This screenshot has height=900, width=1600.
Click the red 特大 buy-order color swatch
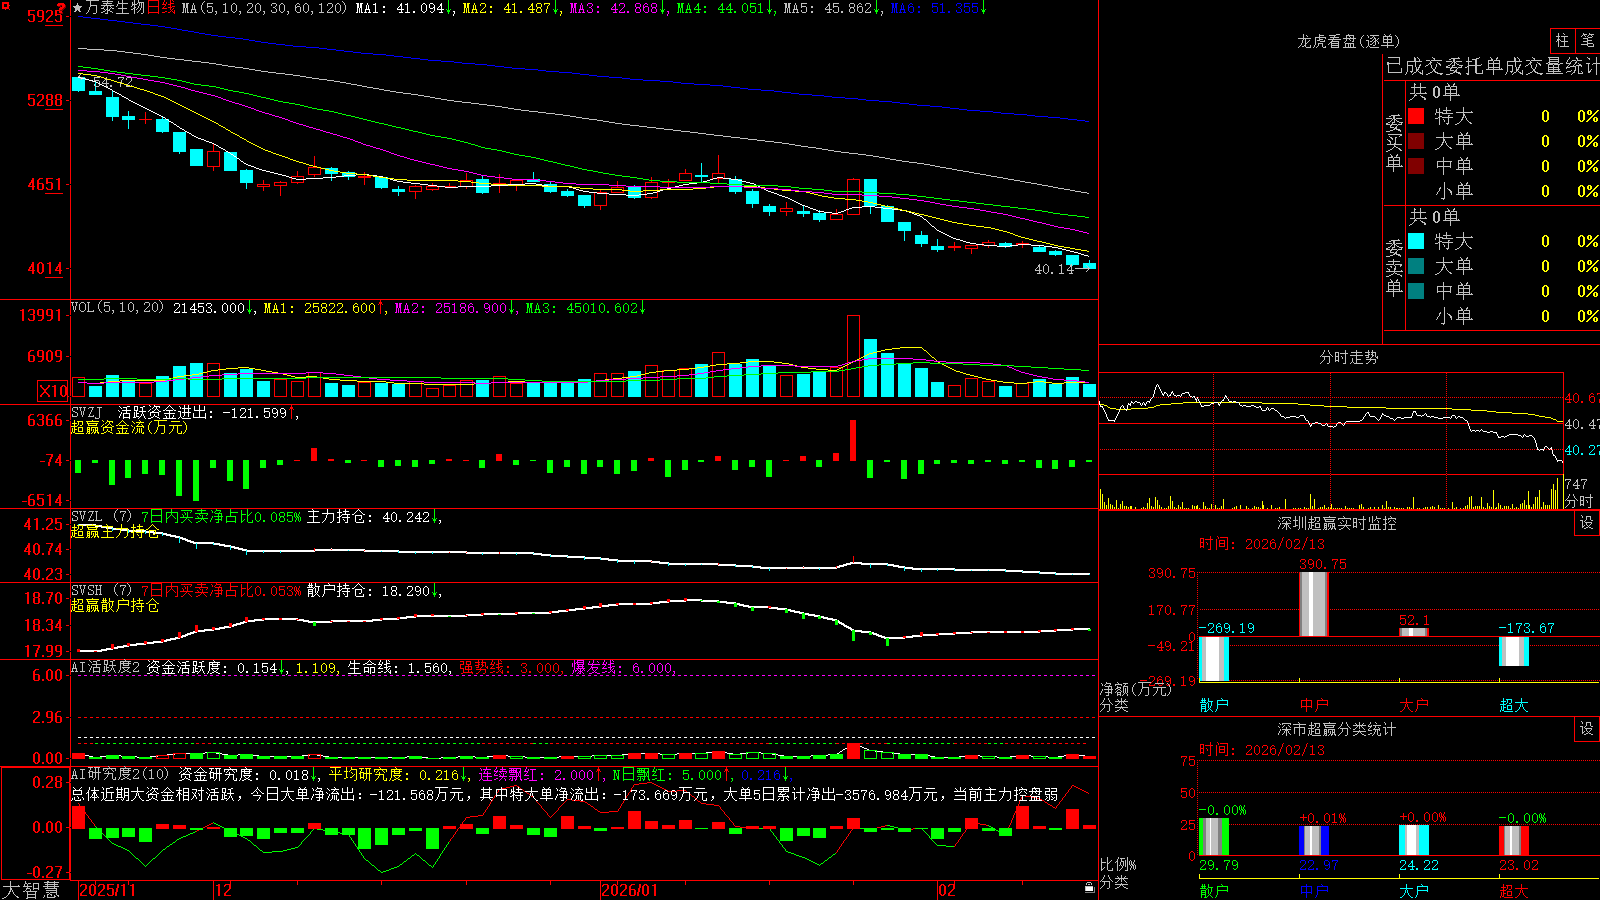pos(1416,116)
